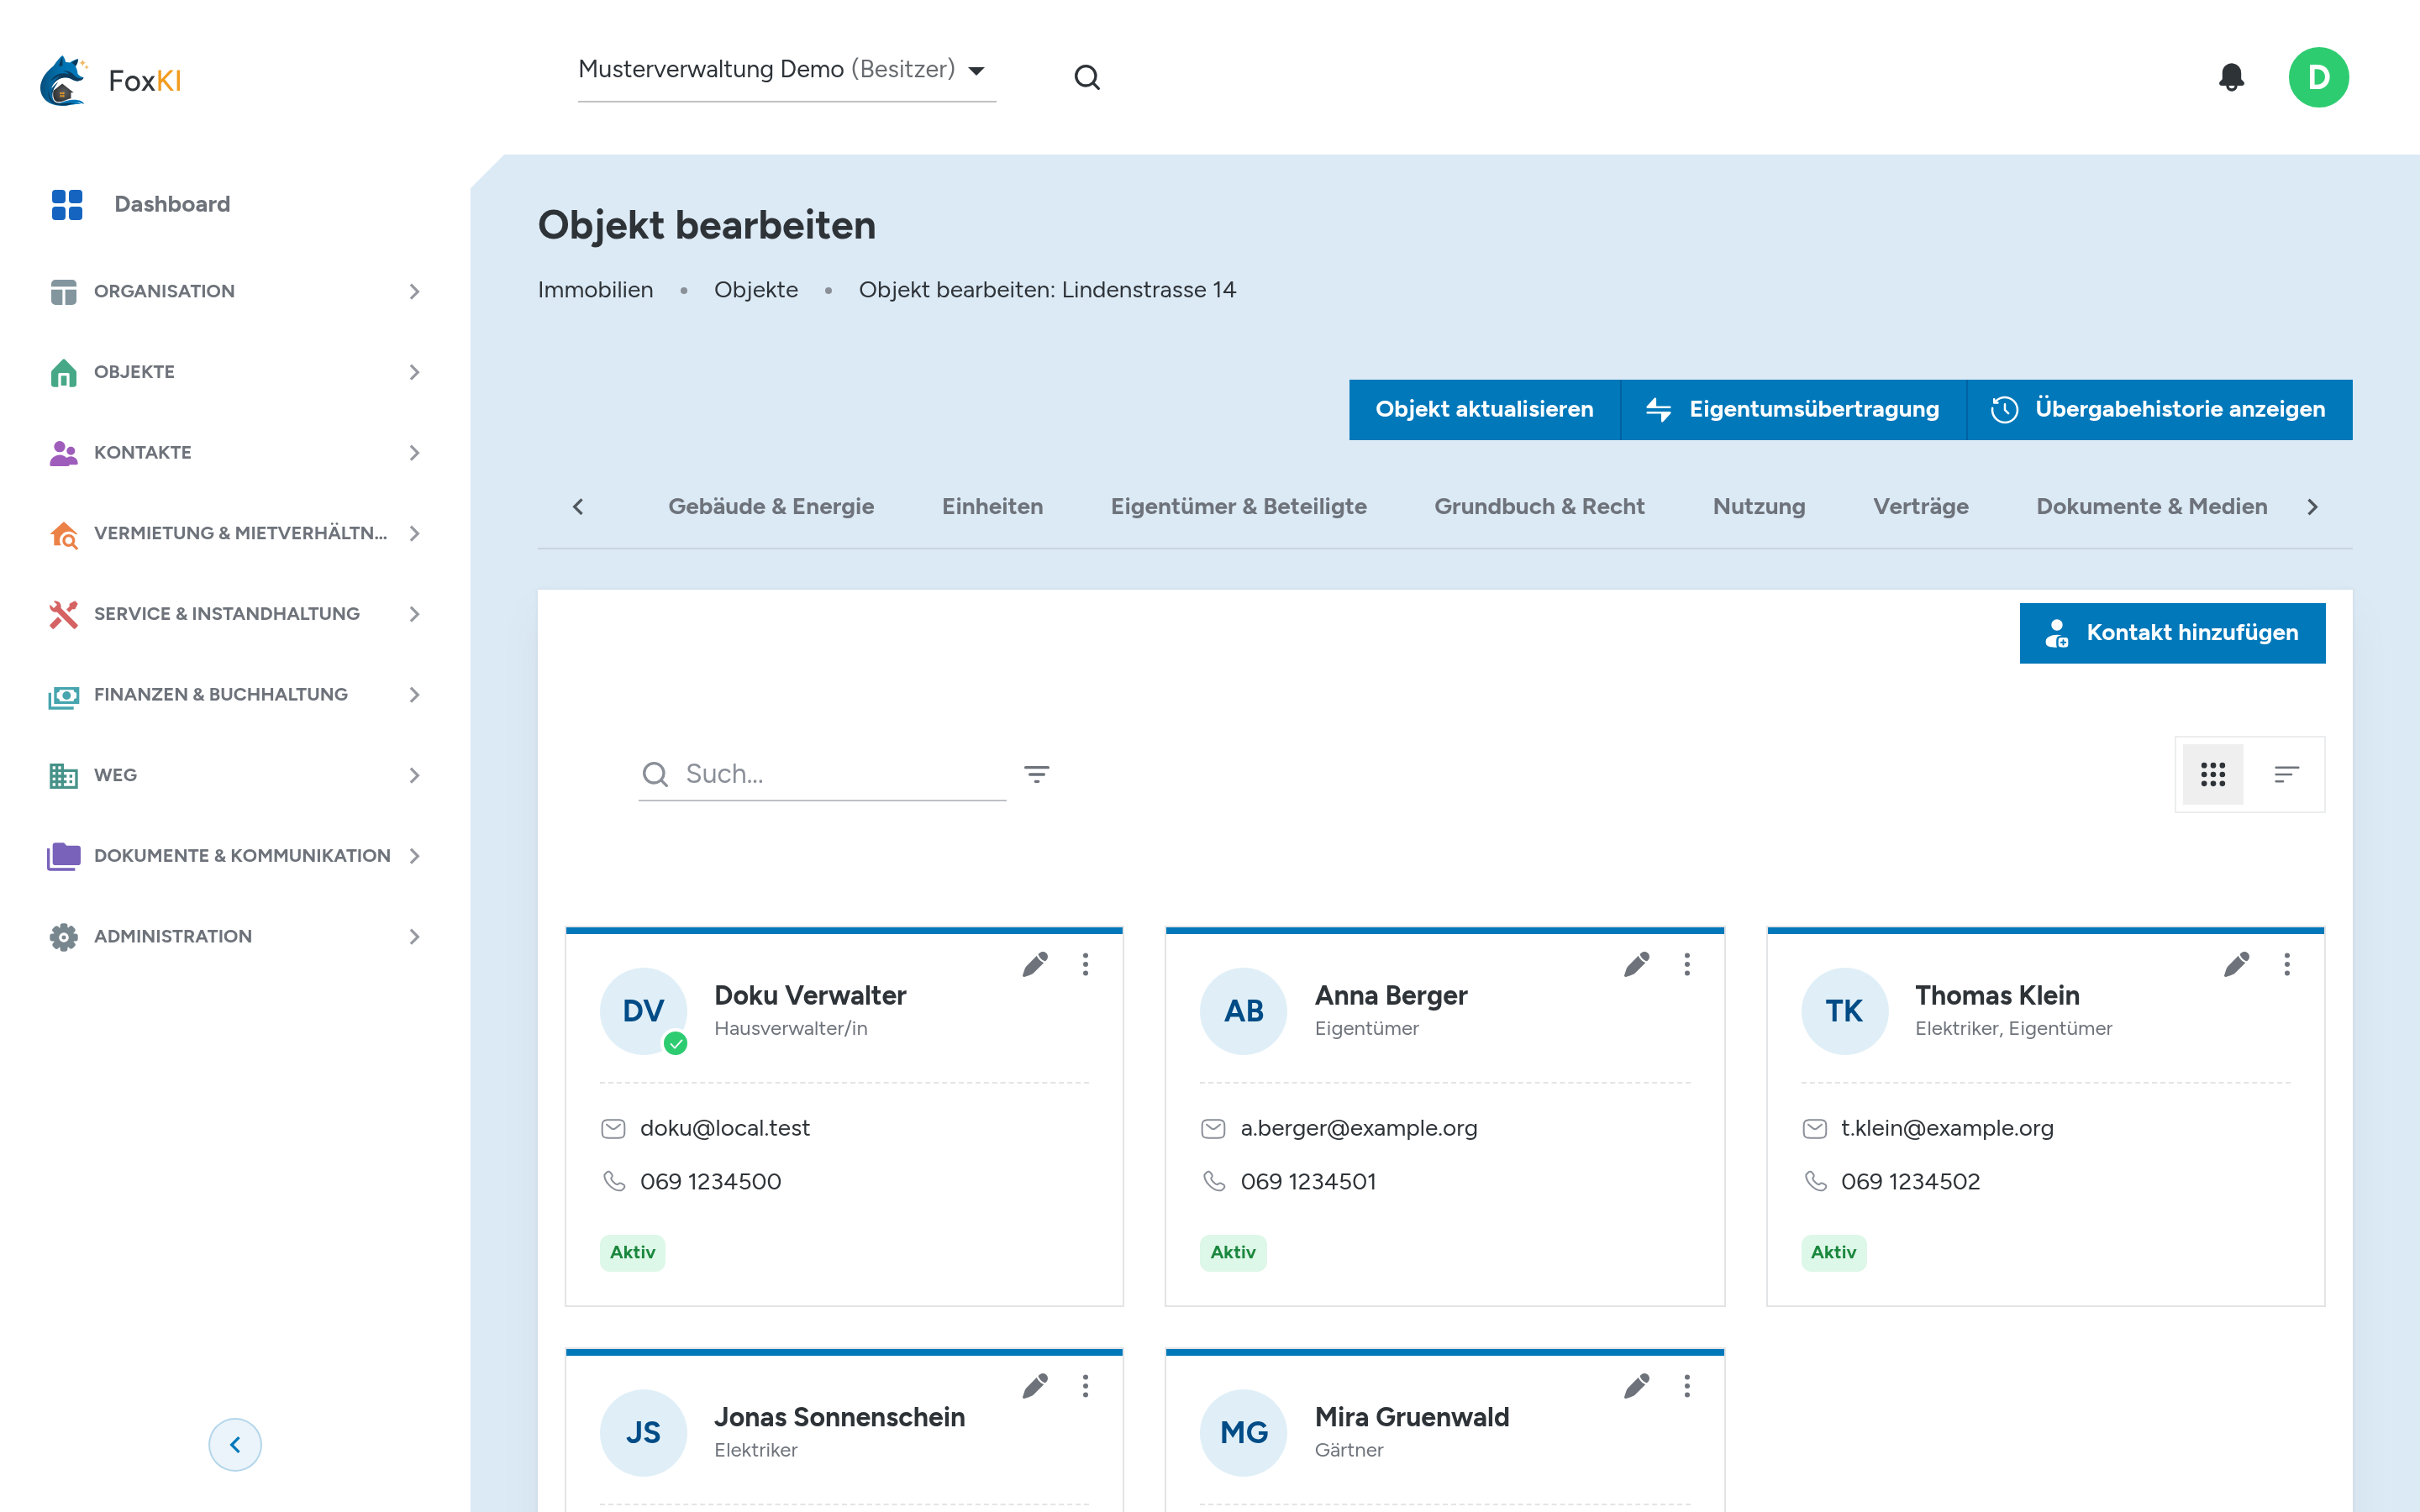Expand the Service & Instandhaltung chevron
Image resolution: width=2420 pixels, height=1512 pixels.
414,614
